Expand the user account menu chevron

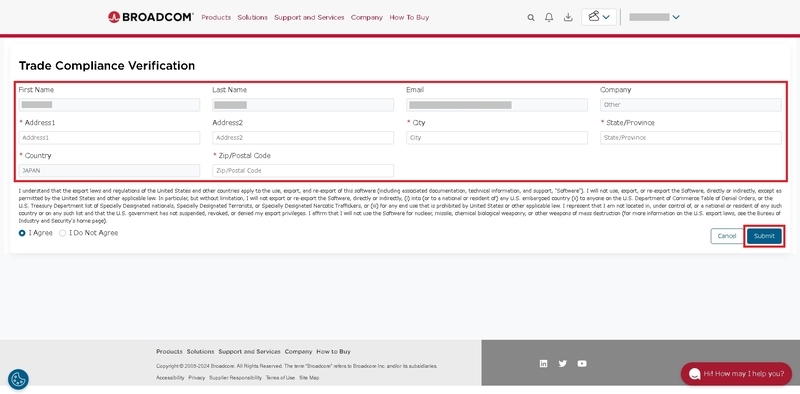(x=676, y=17)
